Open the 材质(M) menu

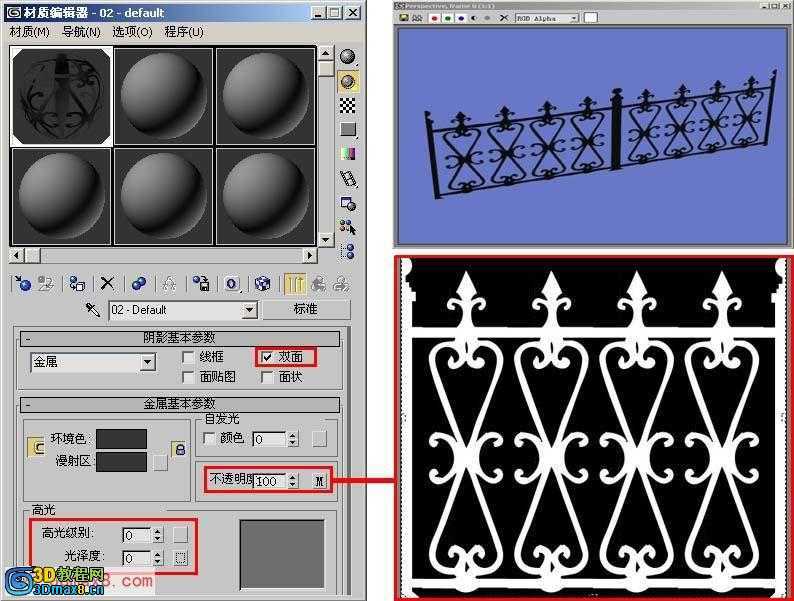coord(29,32)
